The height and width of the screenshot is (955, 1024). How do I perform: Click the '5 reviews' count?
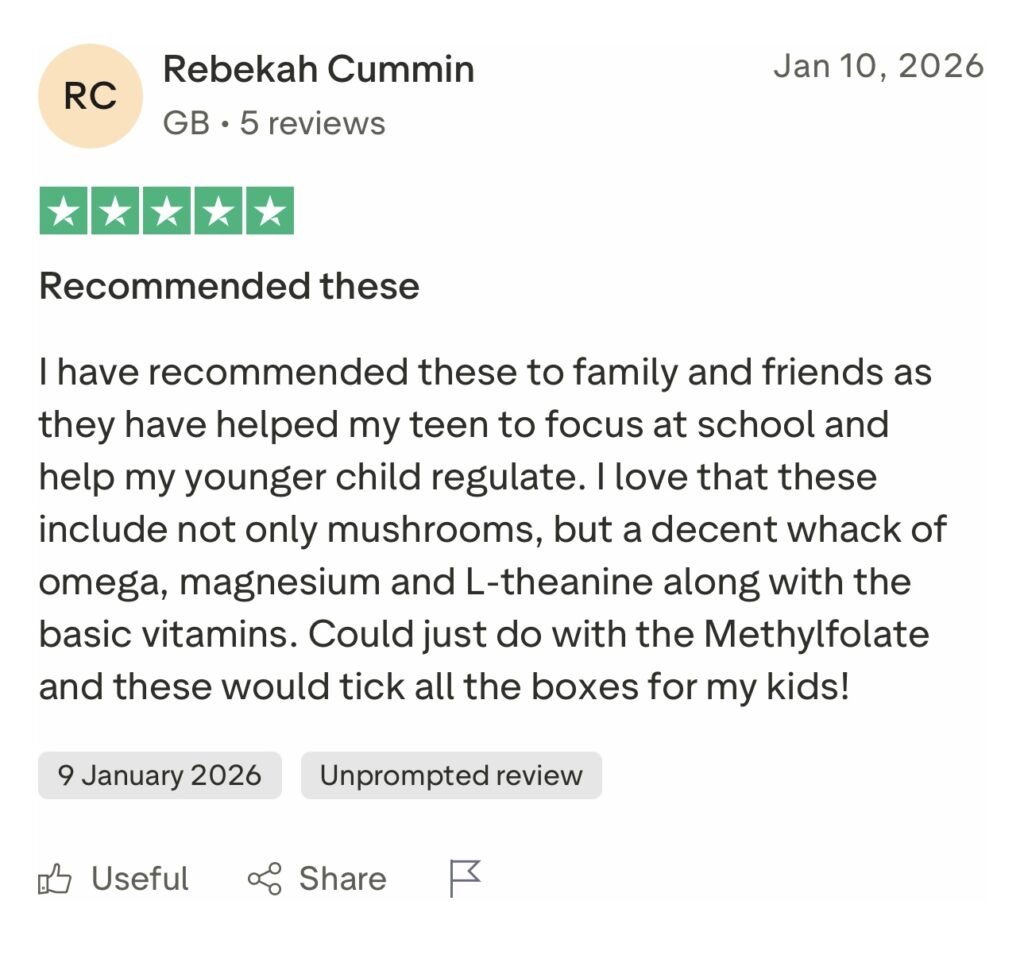coord(312,123)
